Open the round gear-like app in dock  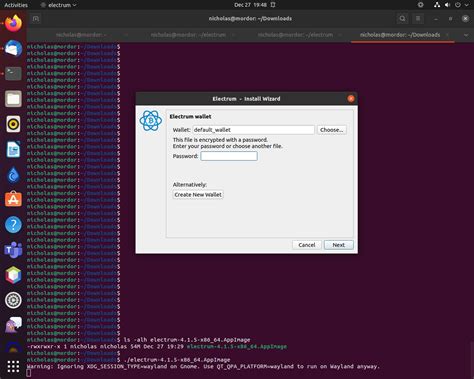coord(13,300)
